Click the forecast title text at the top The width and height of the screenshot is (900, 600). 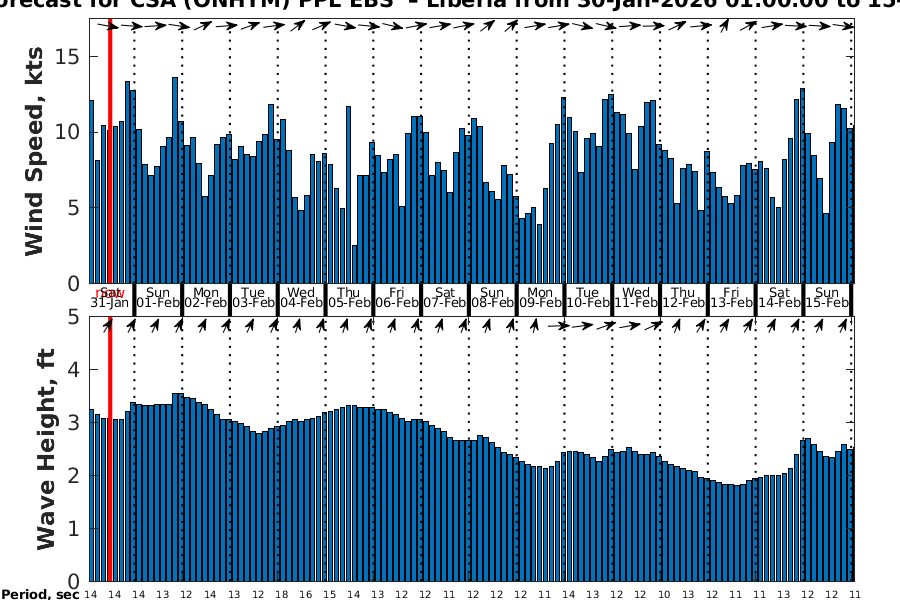pos(450,6)
